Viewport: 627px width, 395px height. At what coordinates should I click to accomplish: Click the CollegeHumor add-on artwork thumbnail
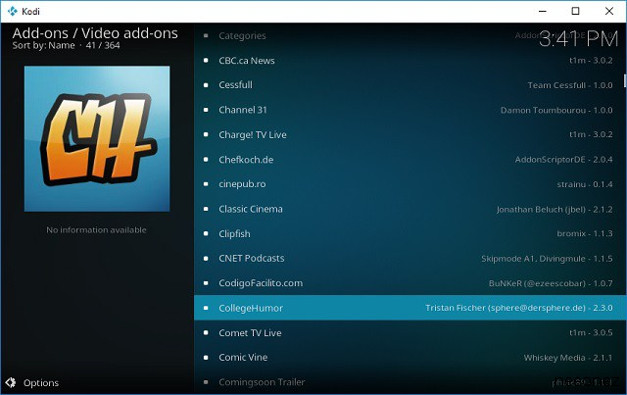(97, 139)
